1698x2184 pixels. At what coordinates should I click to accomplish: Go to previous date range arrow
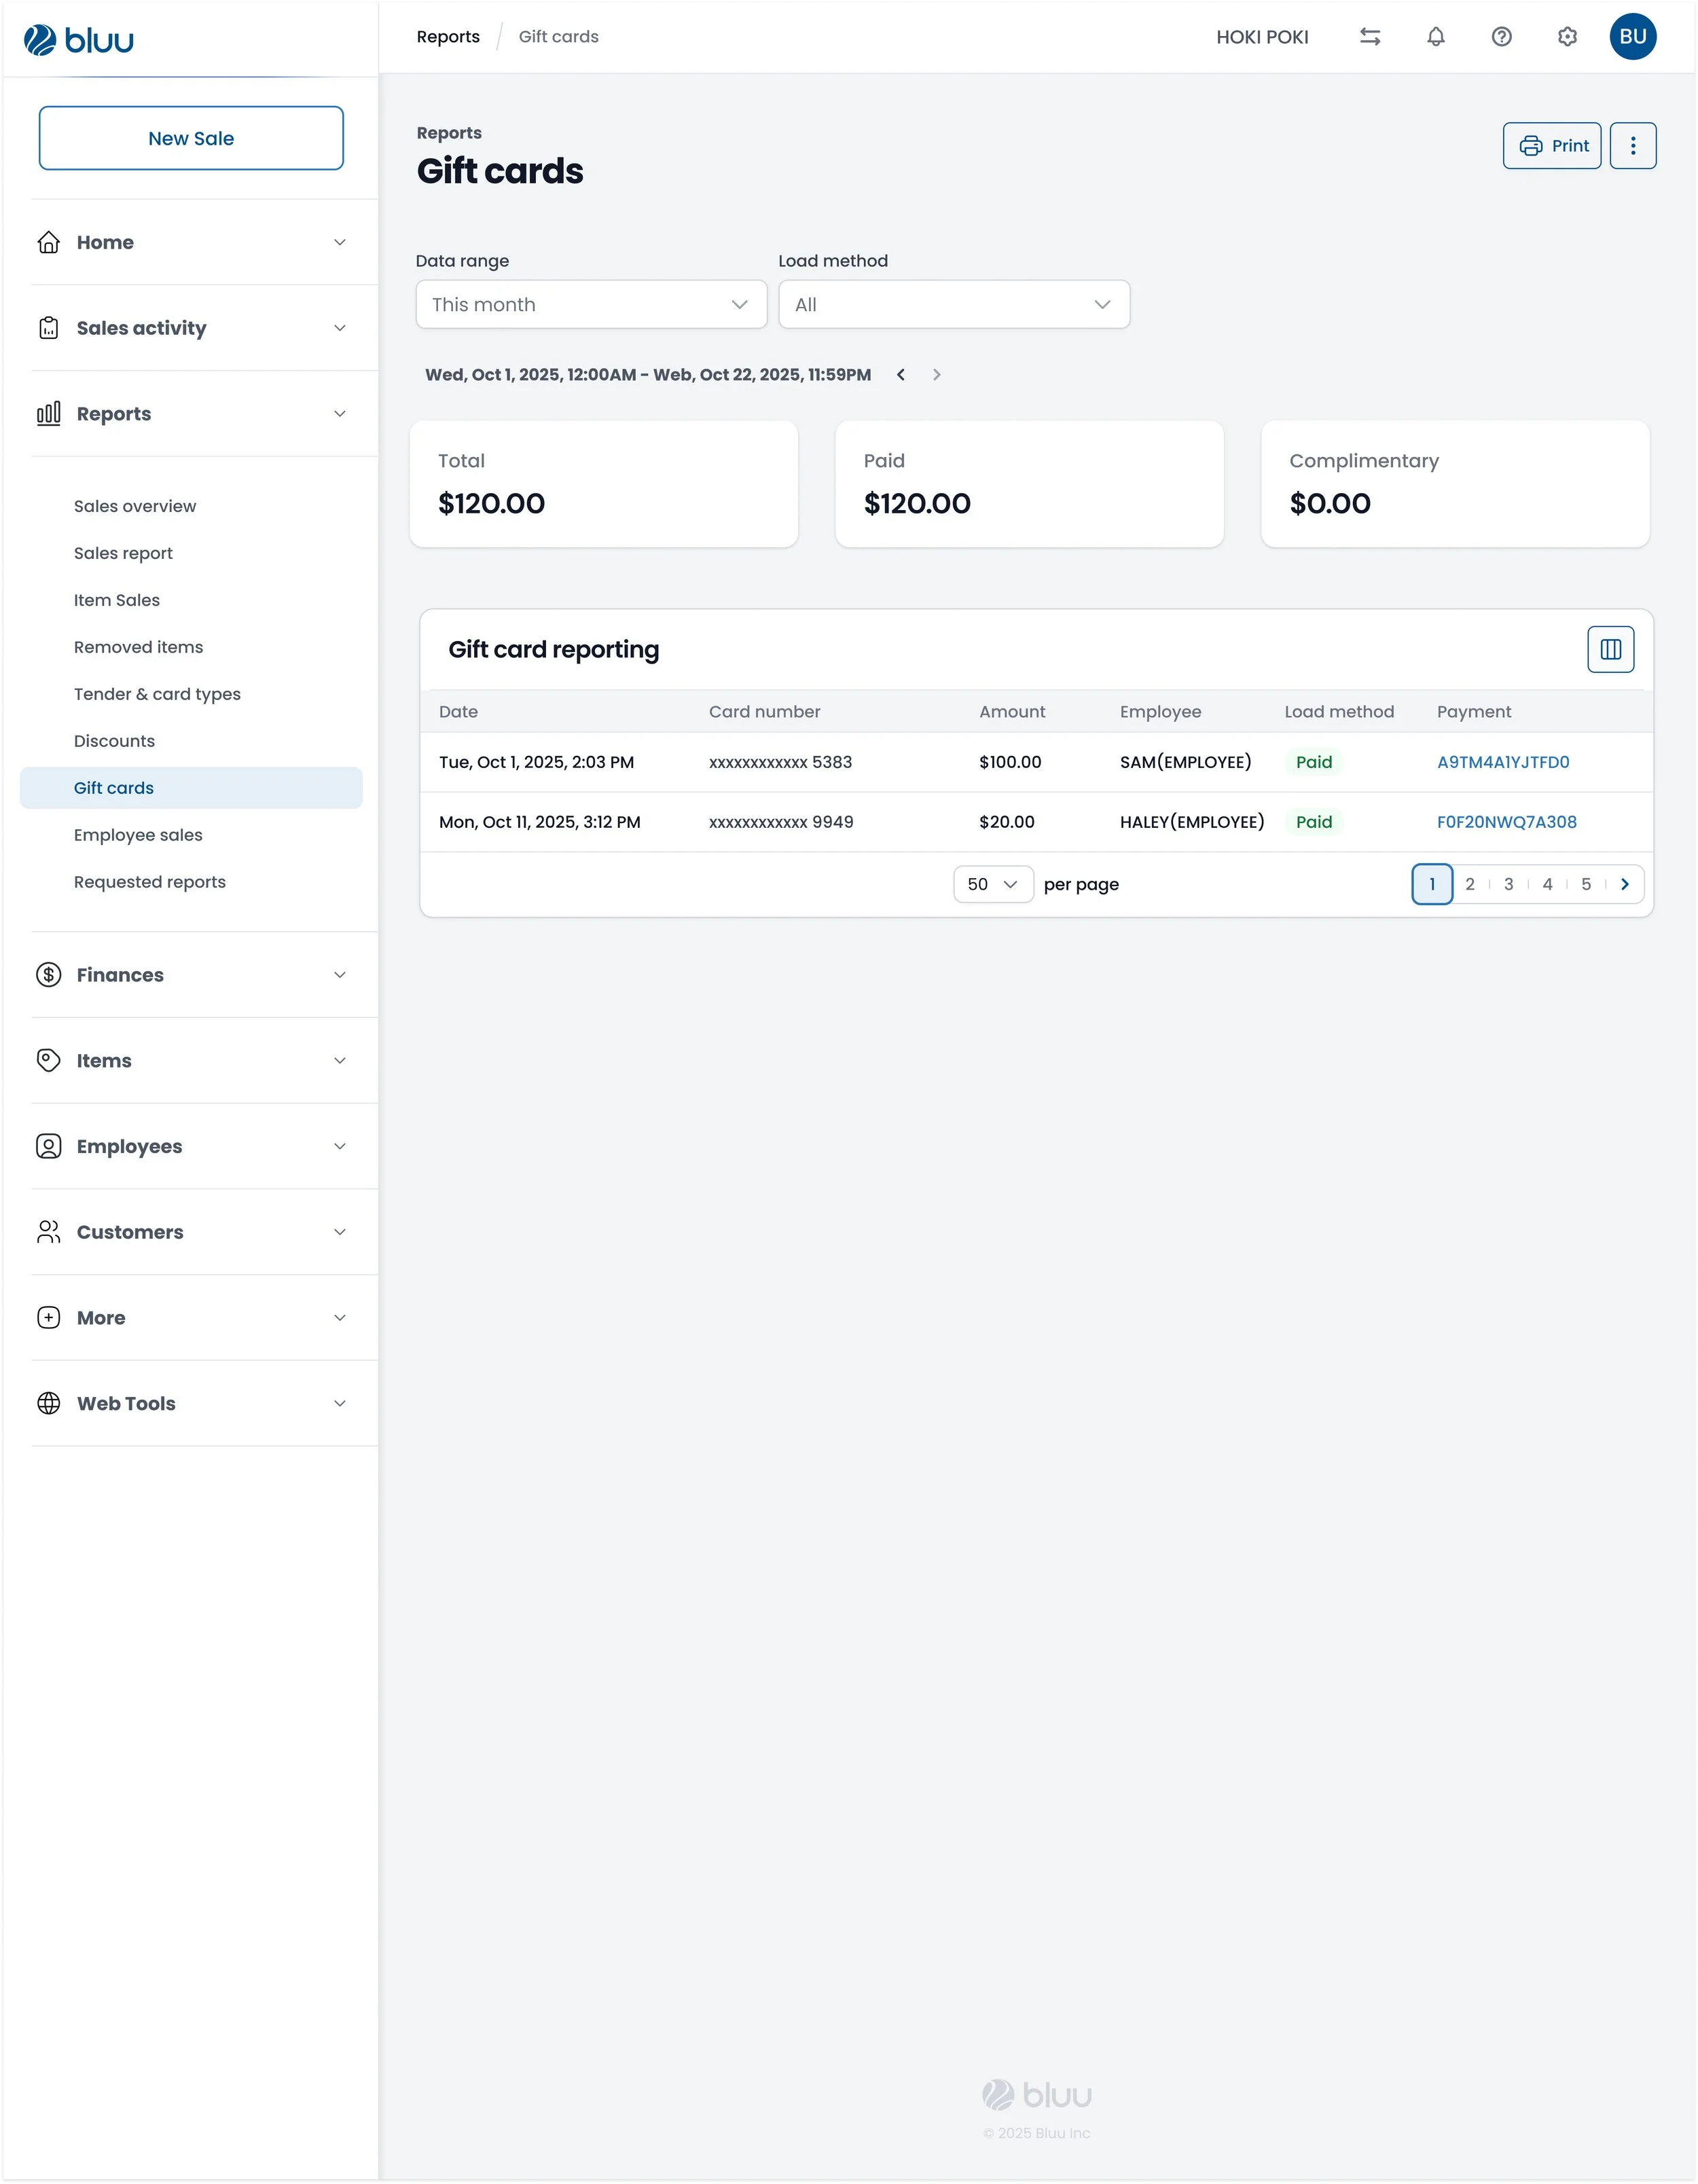[901, 375]
